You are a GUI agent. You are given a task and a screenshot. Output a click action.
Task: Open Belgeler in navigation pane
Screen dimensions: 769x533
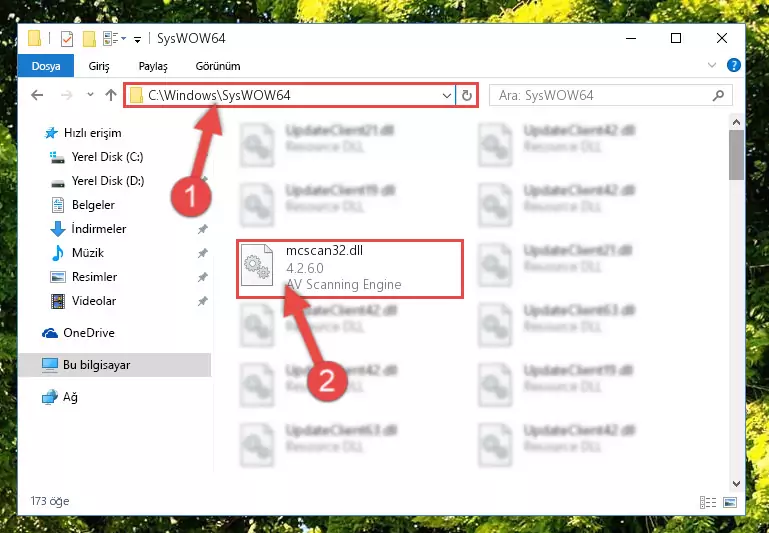[x=83, y=205]
